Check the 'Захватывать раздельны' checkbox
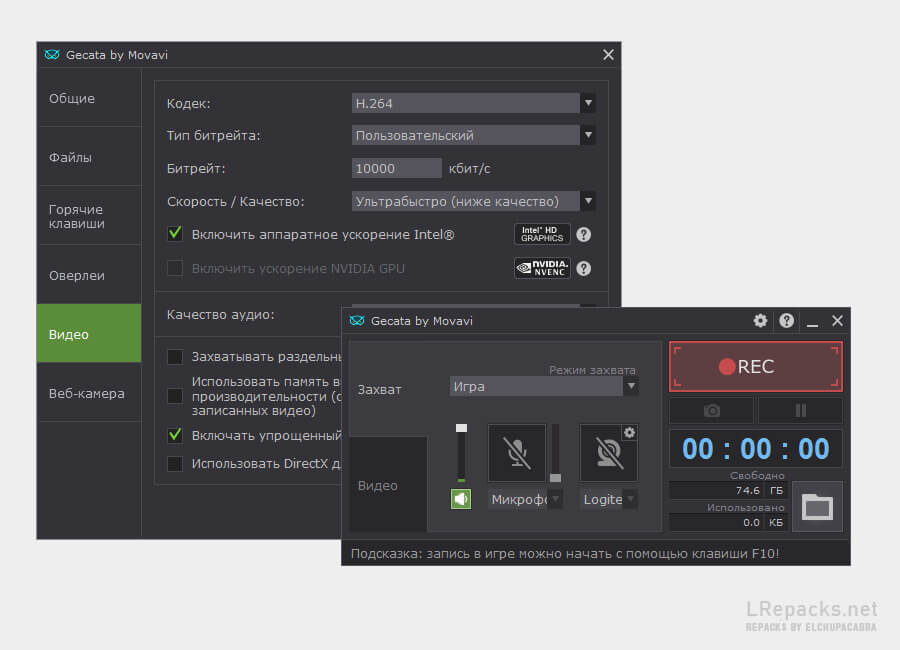The height and width of the screenshot is (650, 900). tap(175, 357)
